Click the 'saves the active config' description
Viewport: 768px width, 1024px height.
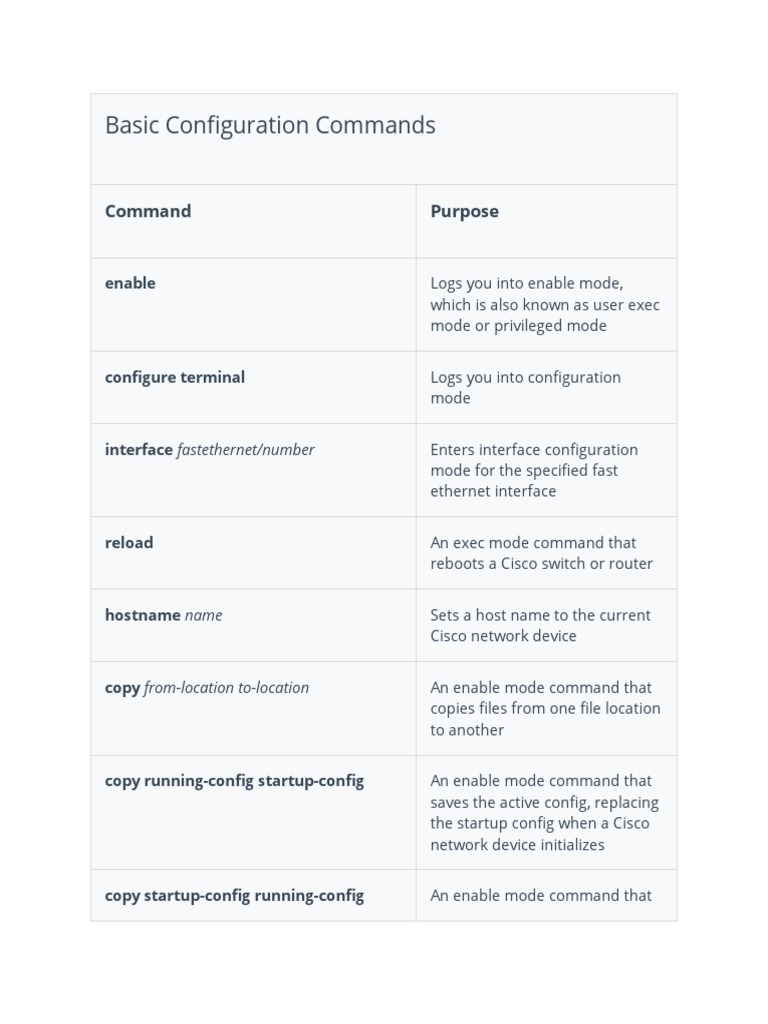point(545,802)
